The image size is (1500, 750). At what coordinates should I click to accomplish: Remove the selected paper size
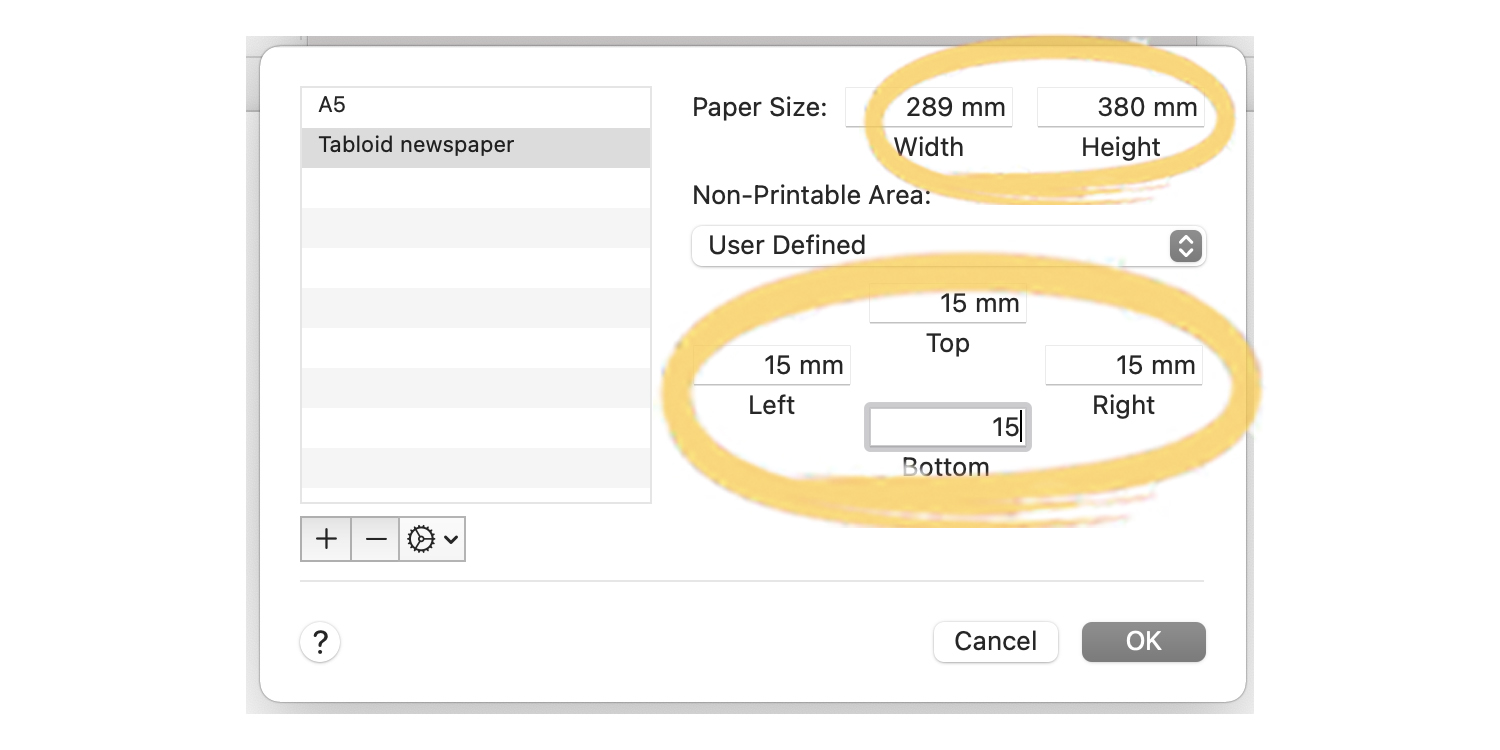coord(375,539)
